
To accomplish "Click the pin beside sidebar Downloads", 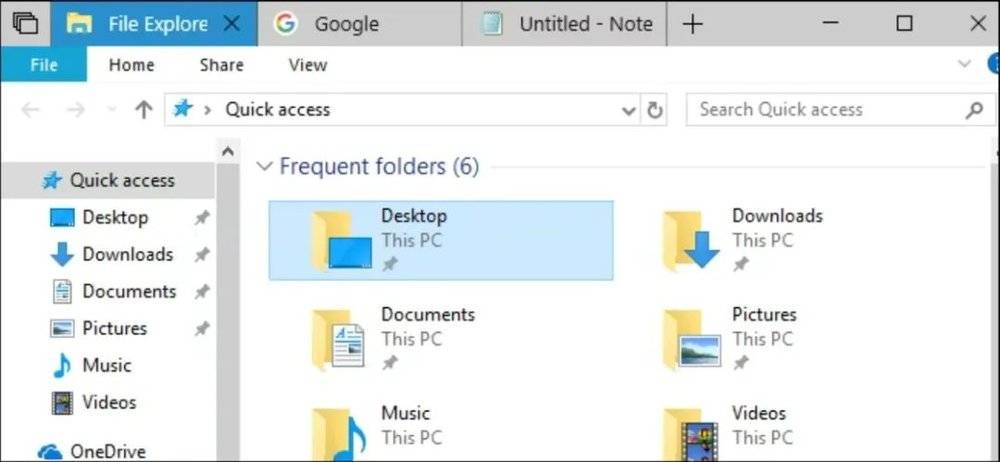I will coord(202,255).
